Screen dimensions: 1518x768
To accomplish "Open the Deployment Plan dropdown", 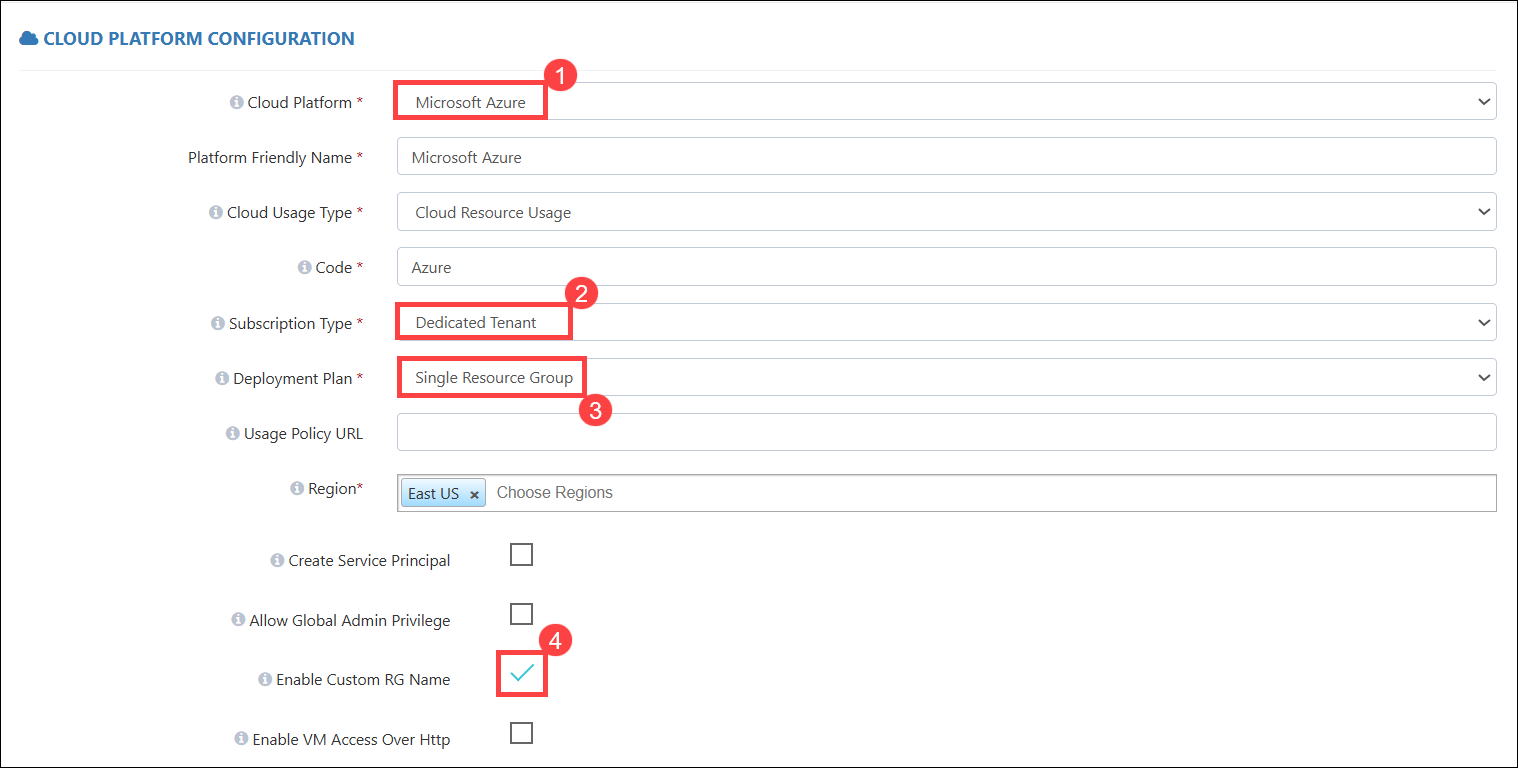I will click(946, 378).
